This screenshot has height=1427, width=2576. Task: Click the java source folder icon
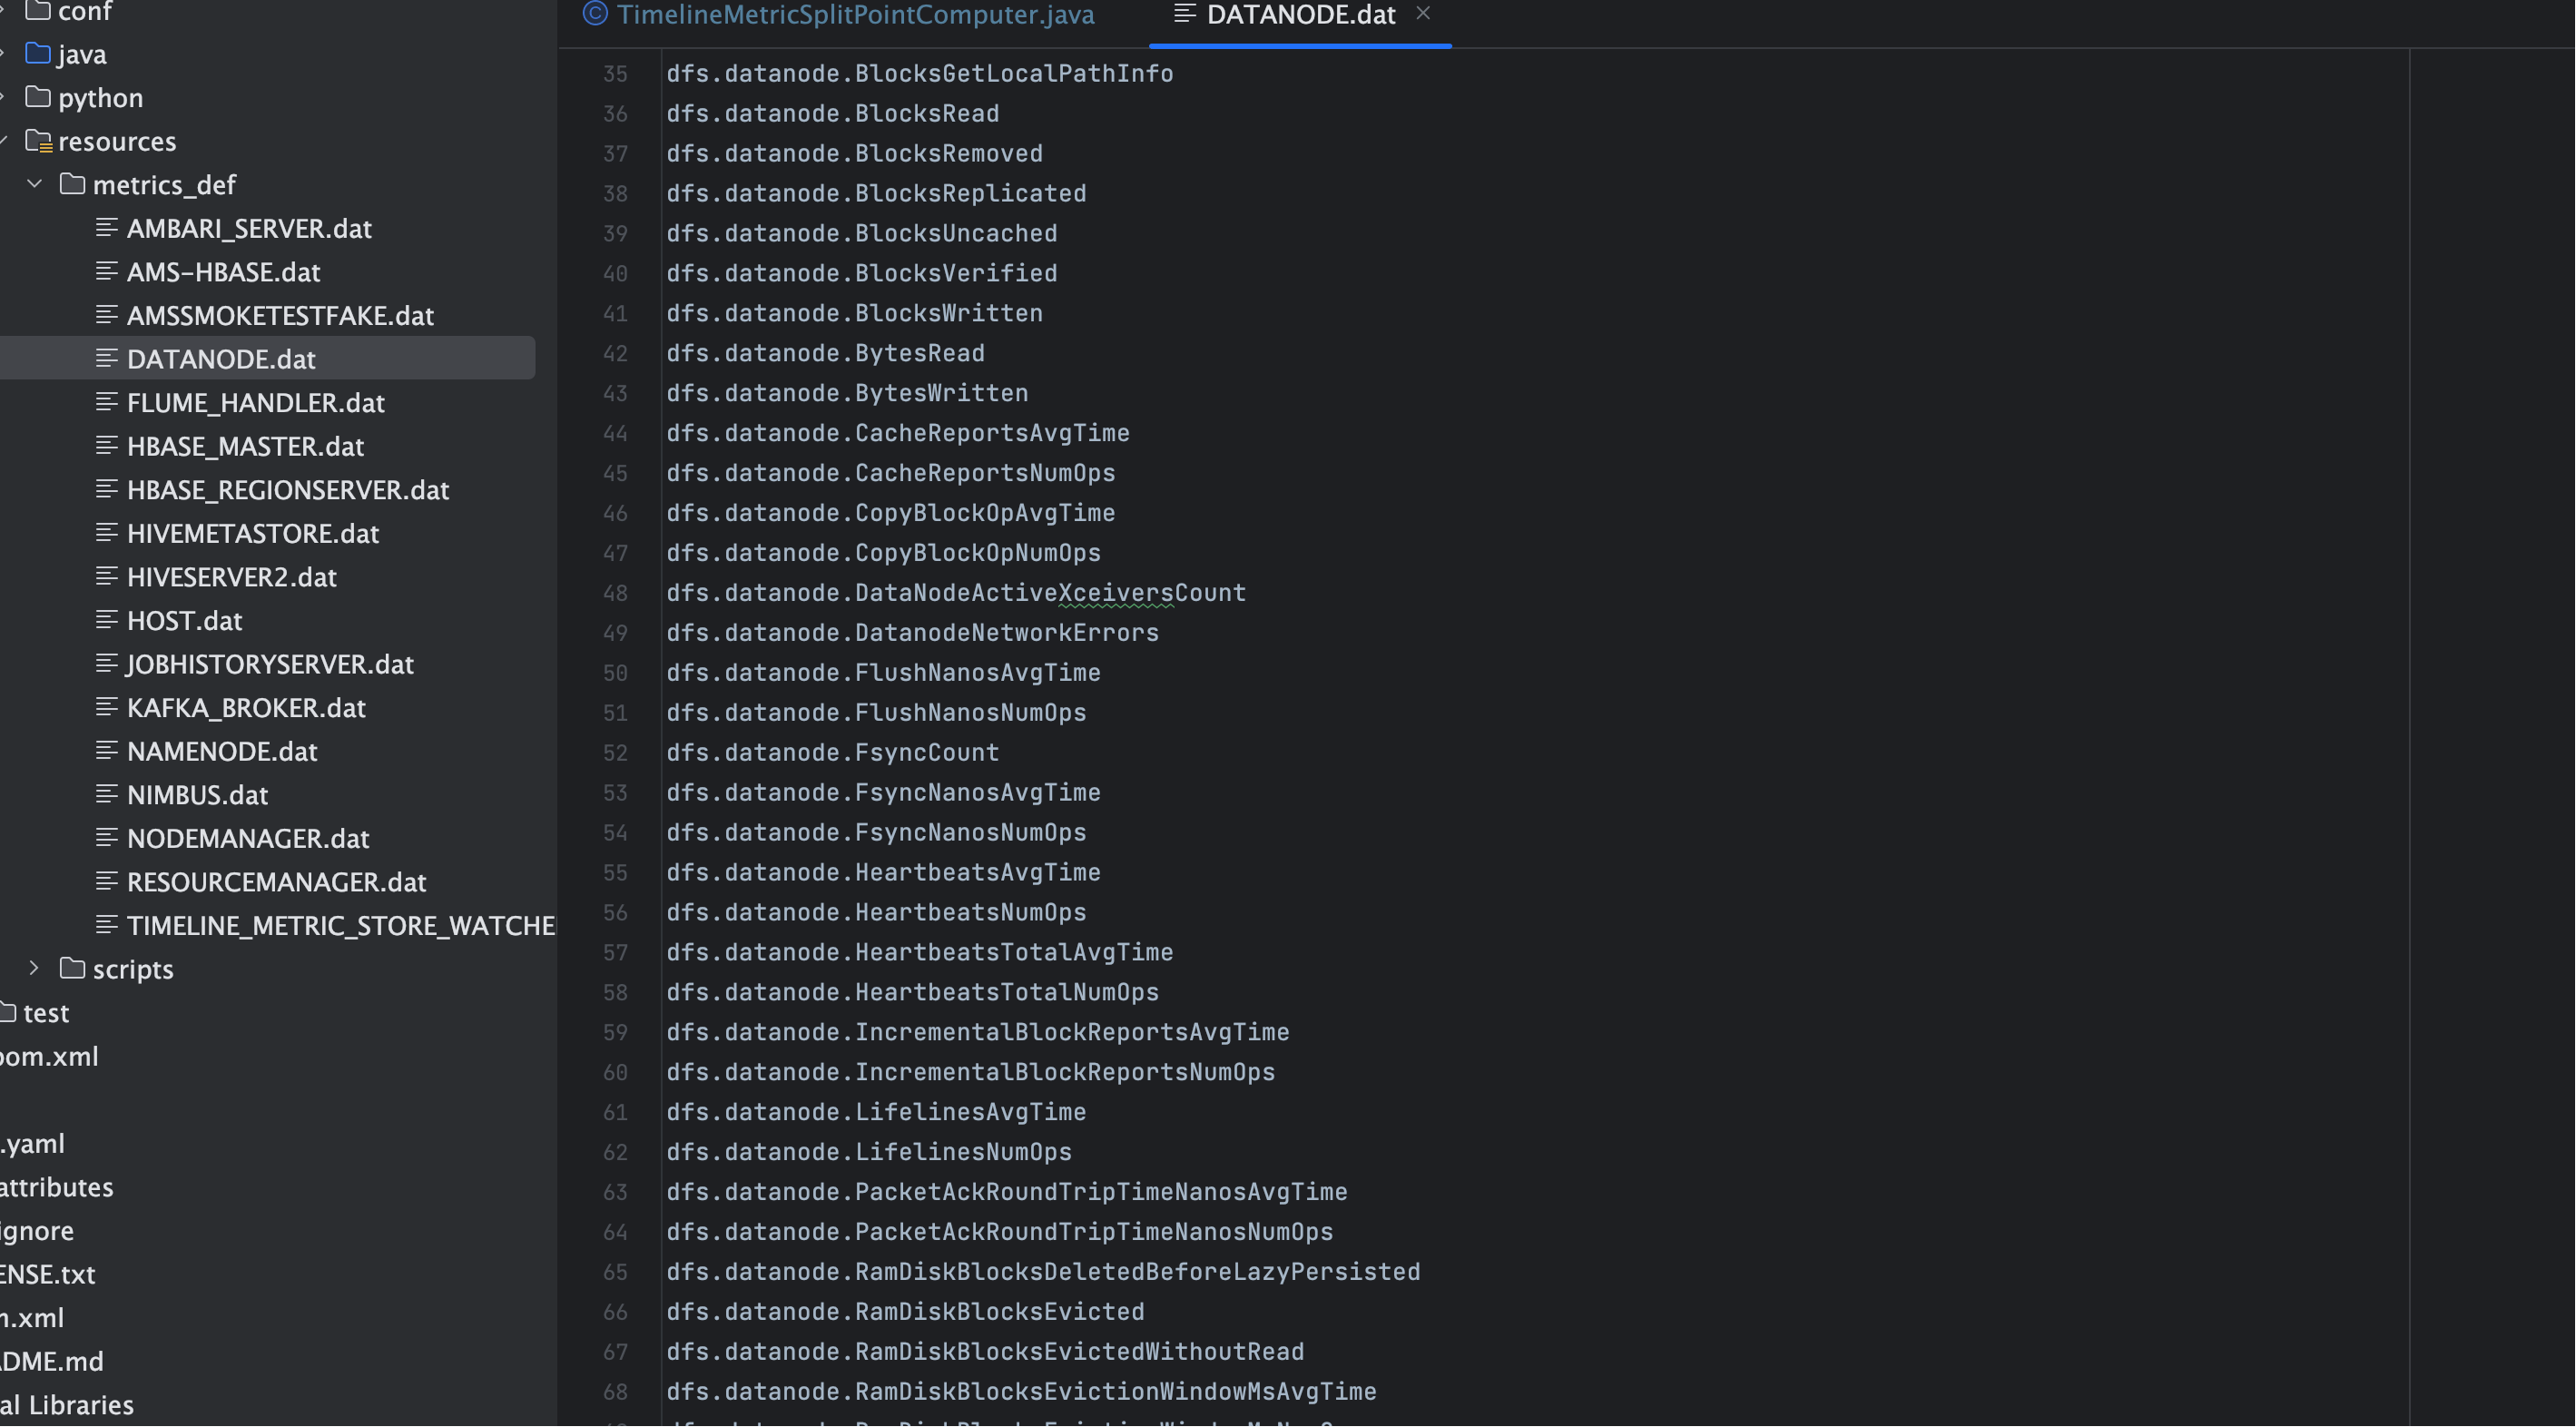tap(38, 53)
